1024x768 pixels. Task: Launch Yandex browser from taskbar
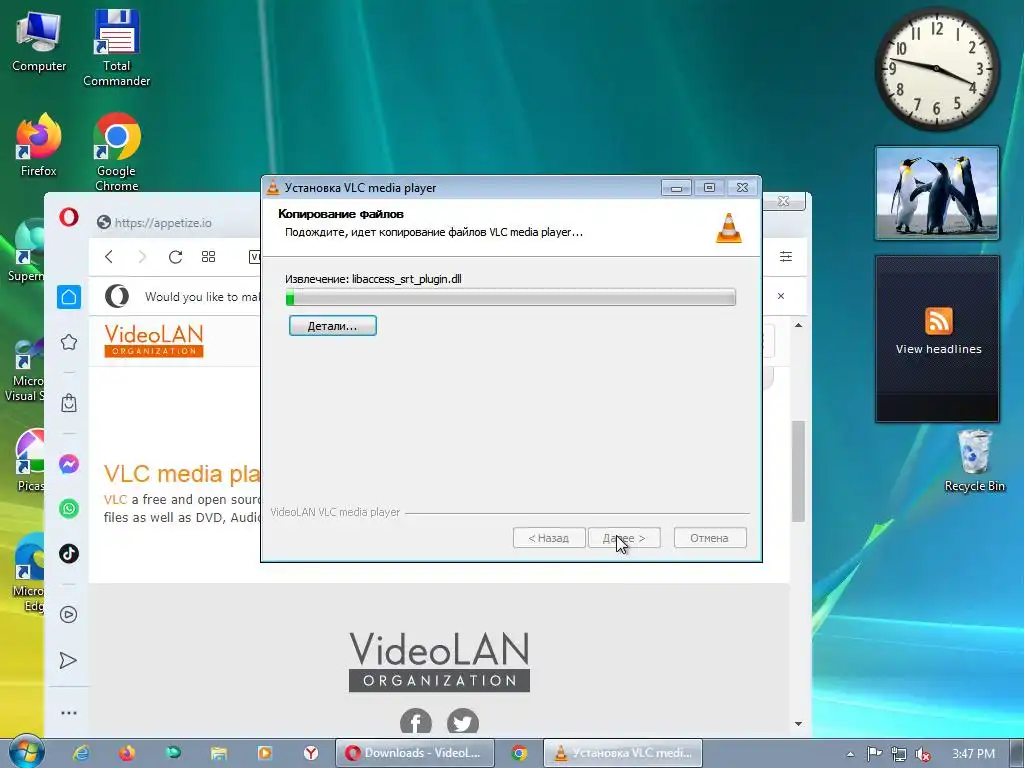pos(311,753)
